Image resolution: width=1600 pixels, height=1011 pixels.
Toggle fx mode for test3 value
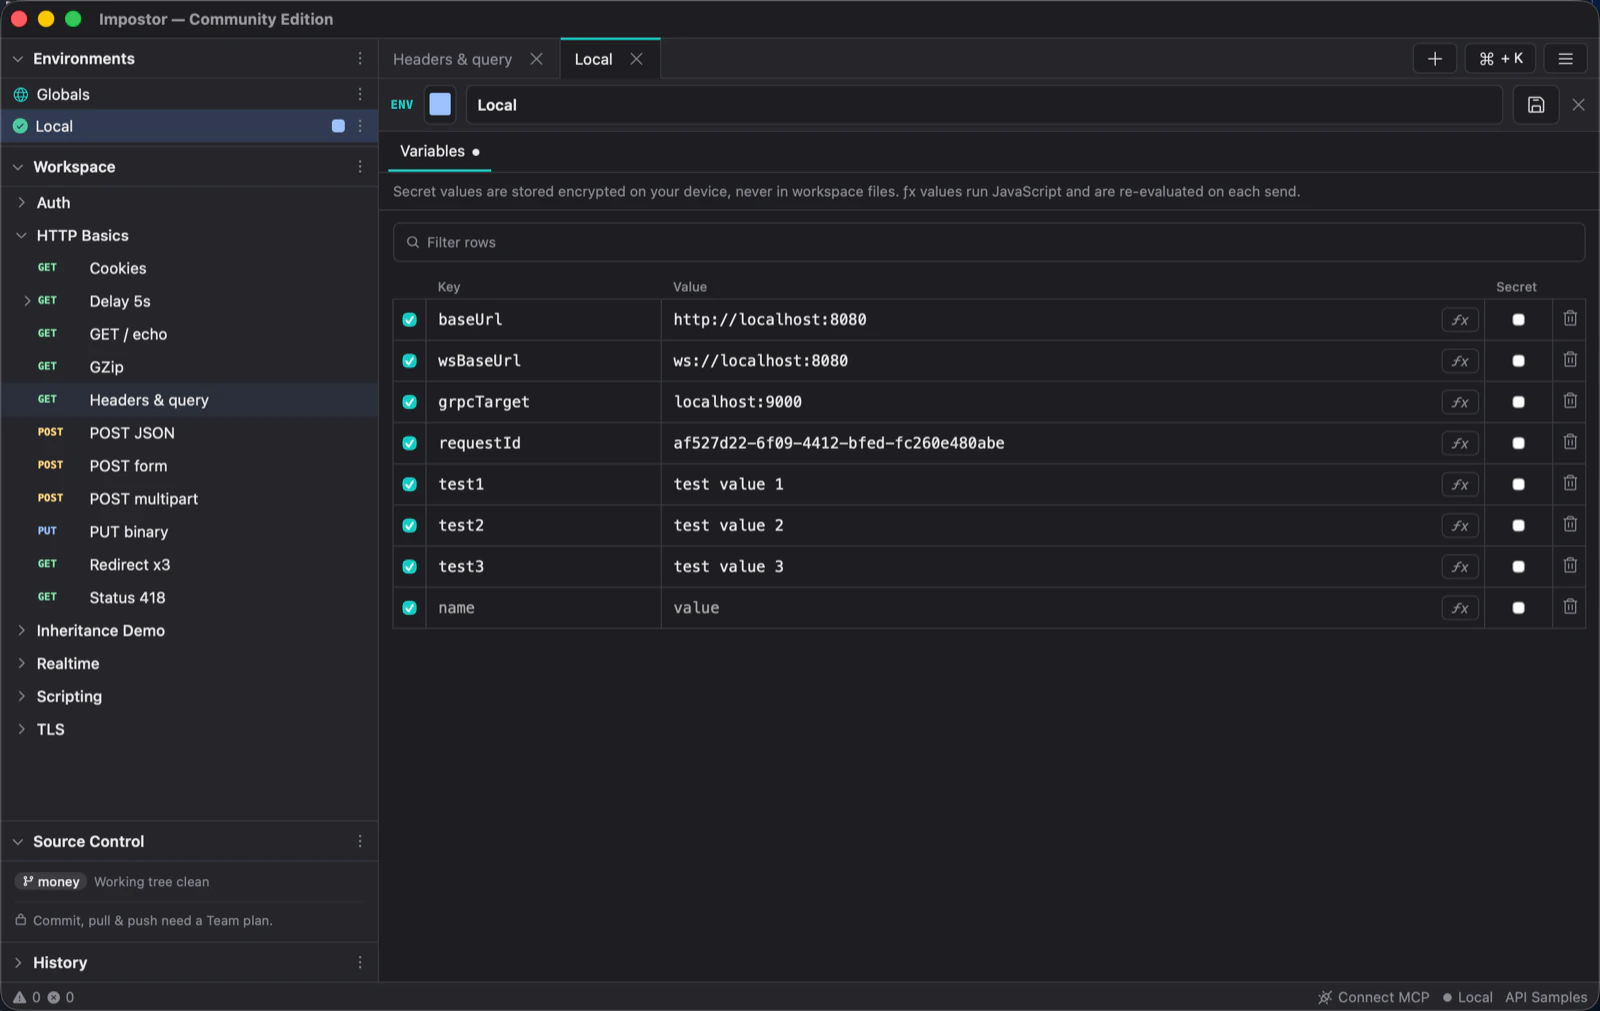(x=1460, y=567)
